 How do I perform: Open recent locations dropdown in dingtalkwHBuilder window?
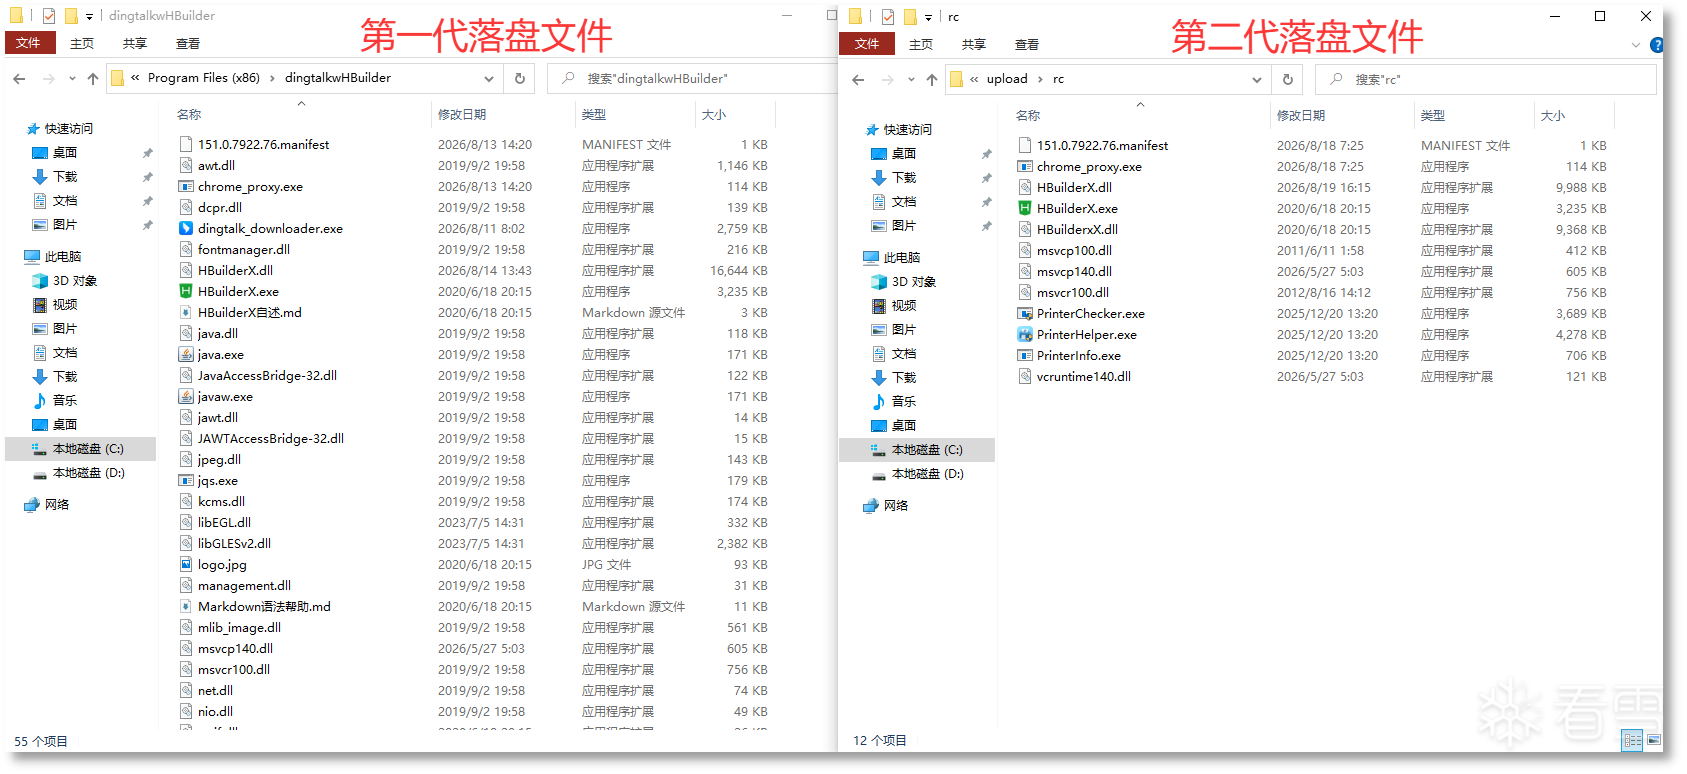pyautogui.click(x=72, y=78)
